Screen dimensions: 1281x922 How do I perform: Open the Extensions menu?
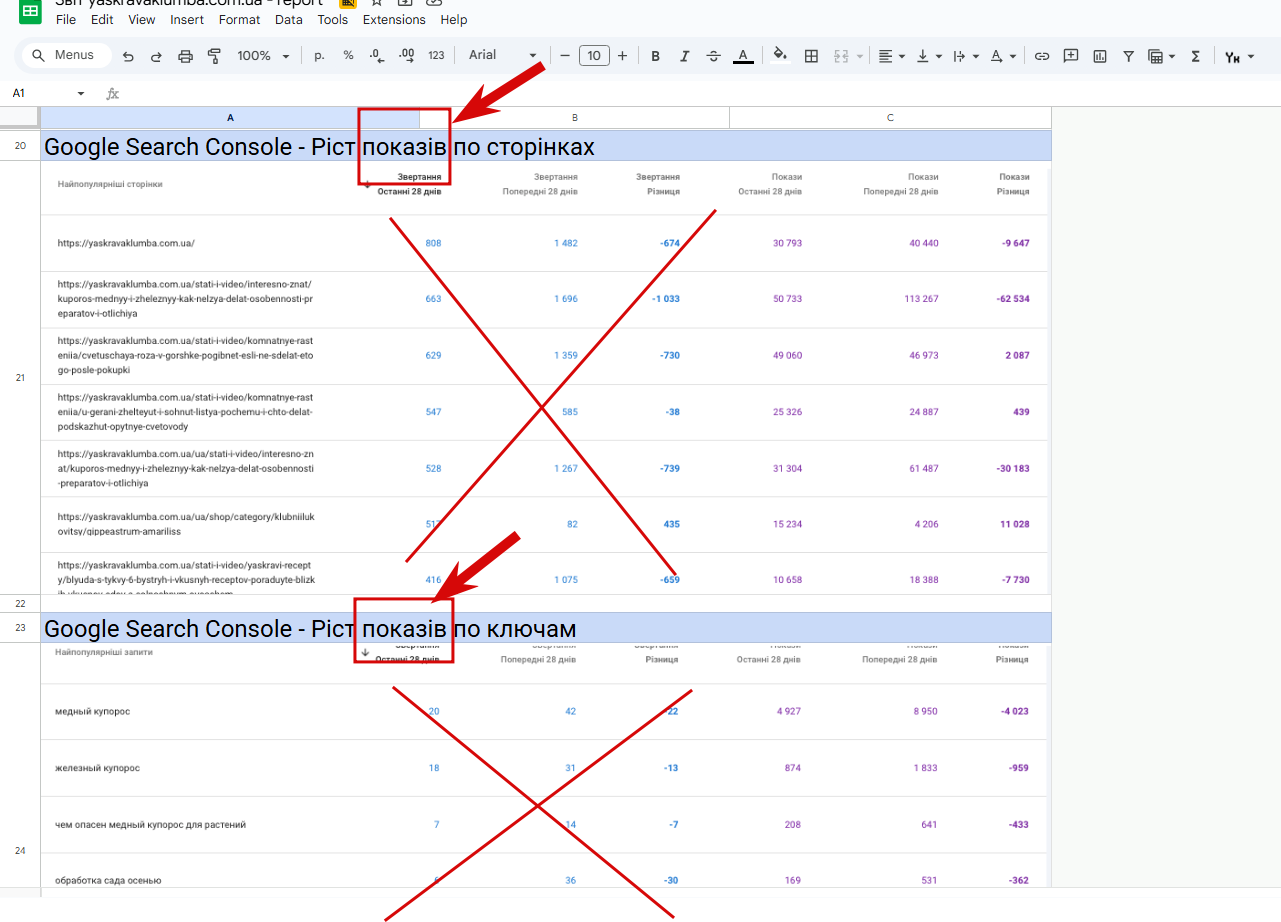(x=393, y=20)
